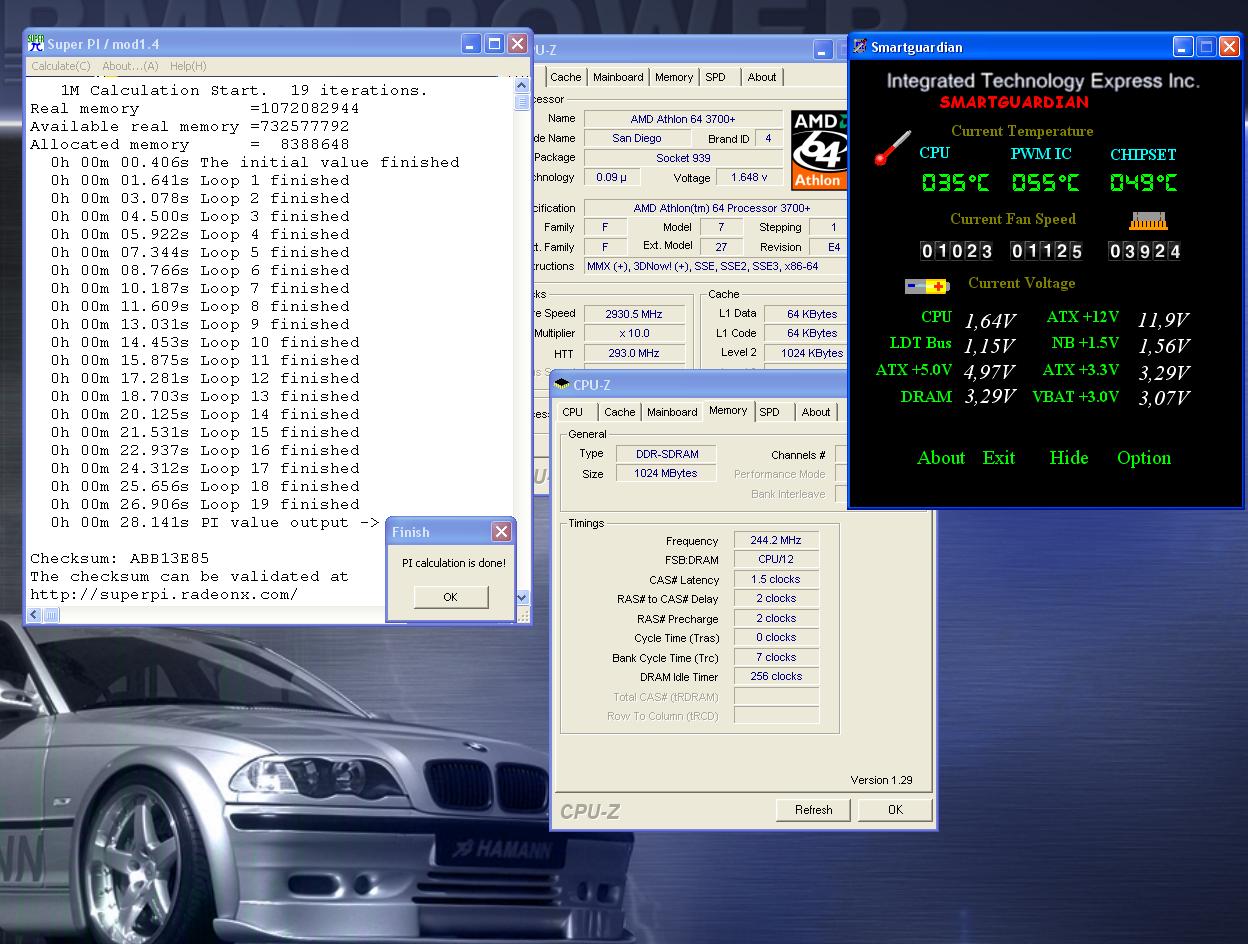Click Super PI horizontal scroll left arrow
This screenshot has width=1248, height=944.
pos(34,615)
